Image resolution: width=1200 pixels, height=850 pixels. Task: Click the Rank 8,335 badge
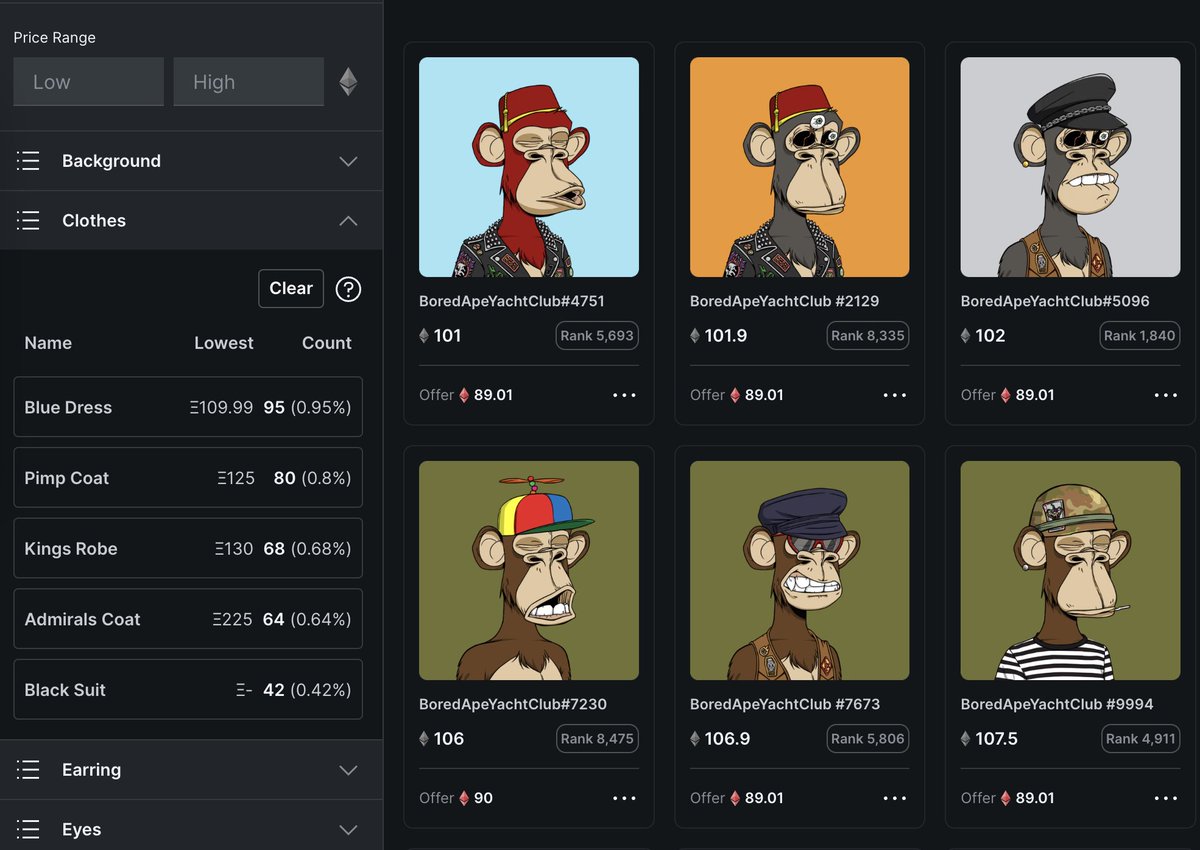point(868,336)
